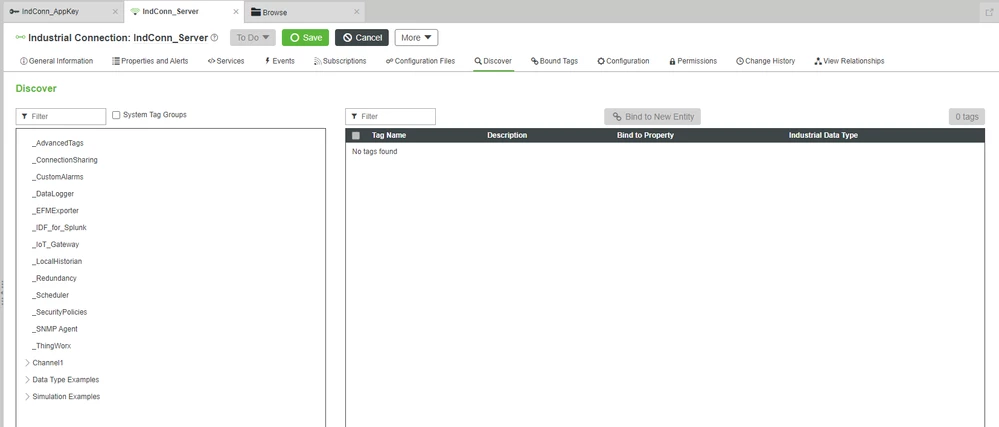This screenshot has width=999, height=427.
Task: Open the Services tab
Action: 226,61
